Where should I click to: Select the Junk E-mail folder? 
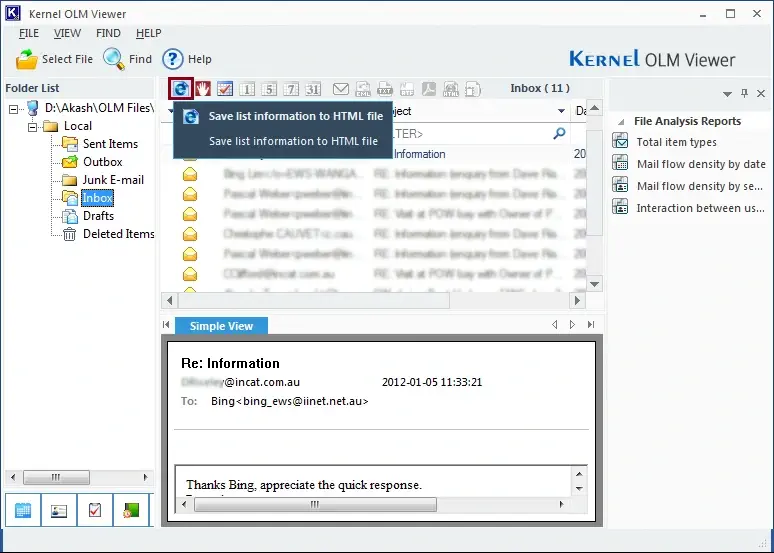[x=113, y=180]
